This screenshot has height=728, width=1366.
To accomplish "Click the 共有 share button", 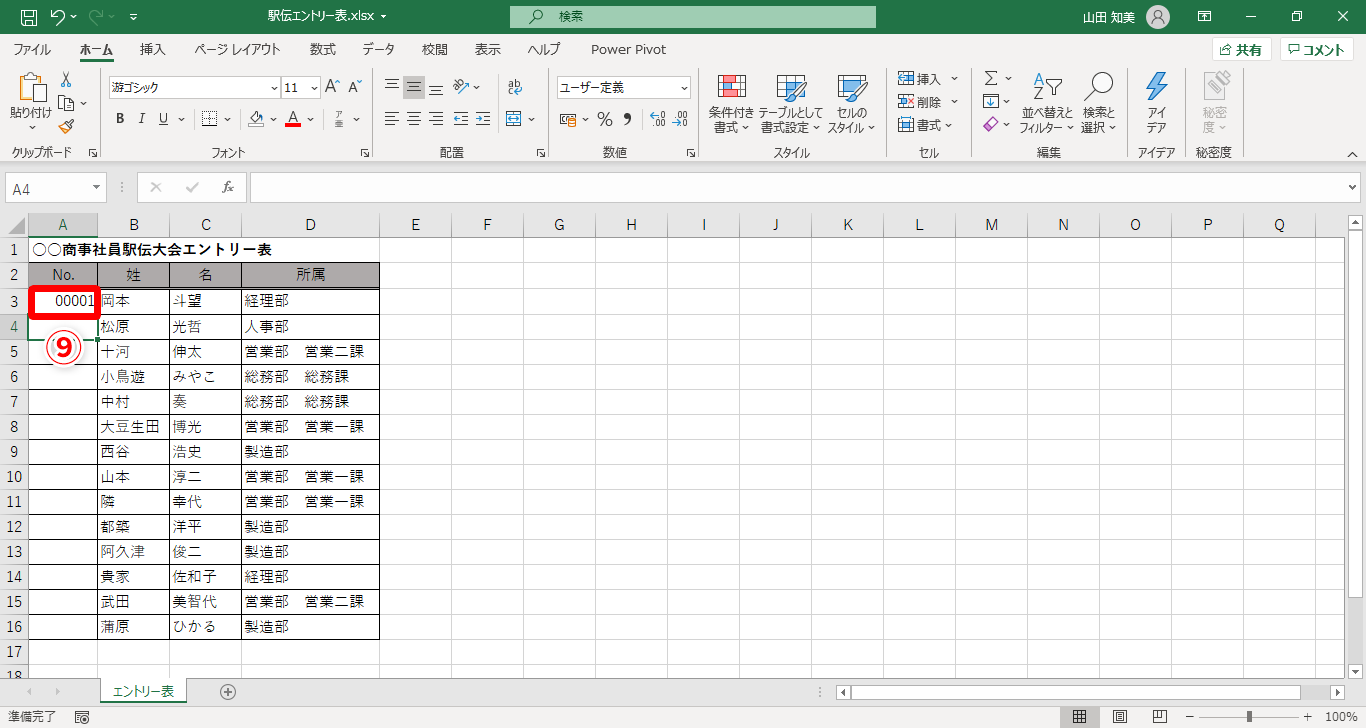I will 1241,50.
